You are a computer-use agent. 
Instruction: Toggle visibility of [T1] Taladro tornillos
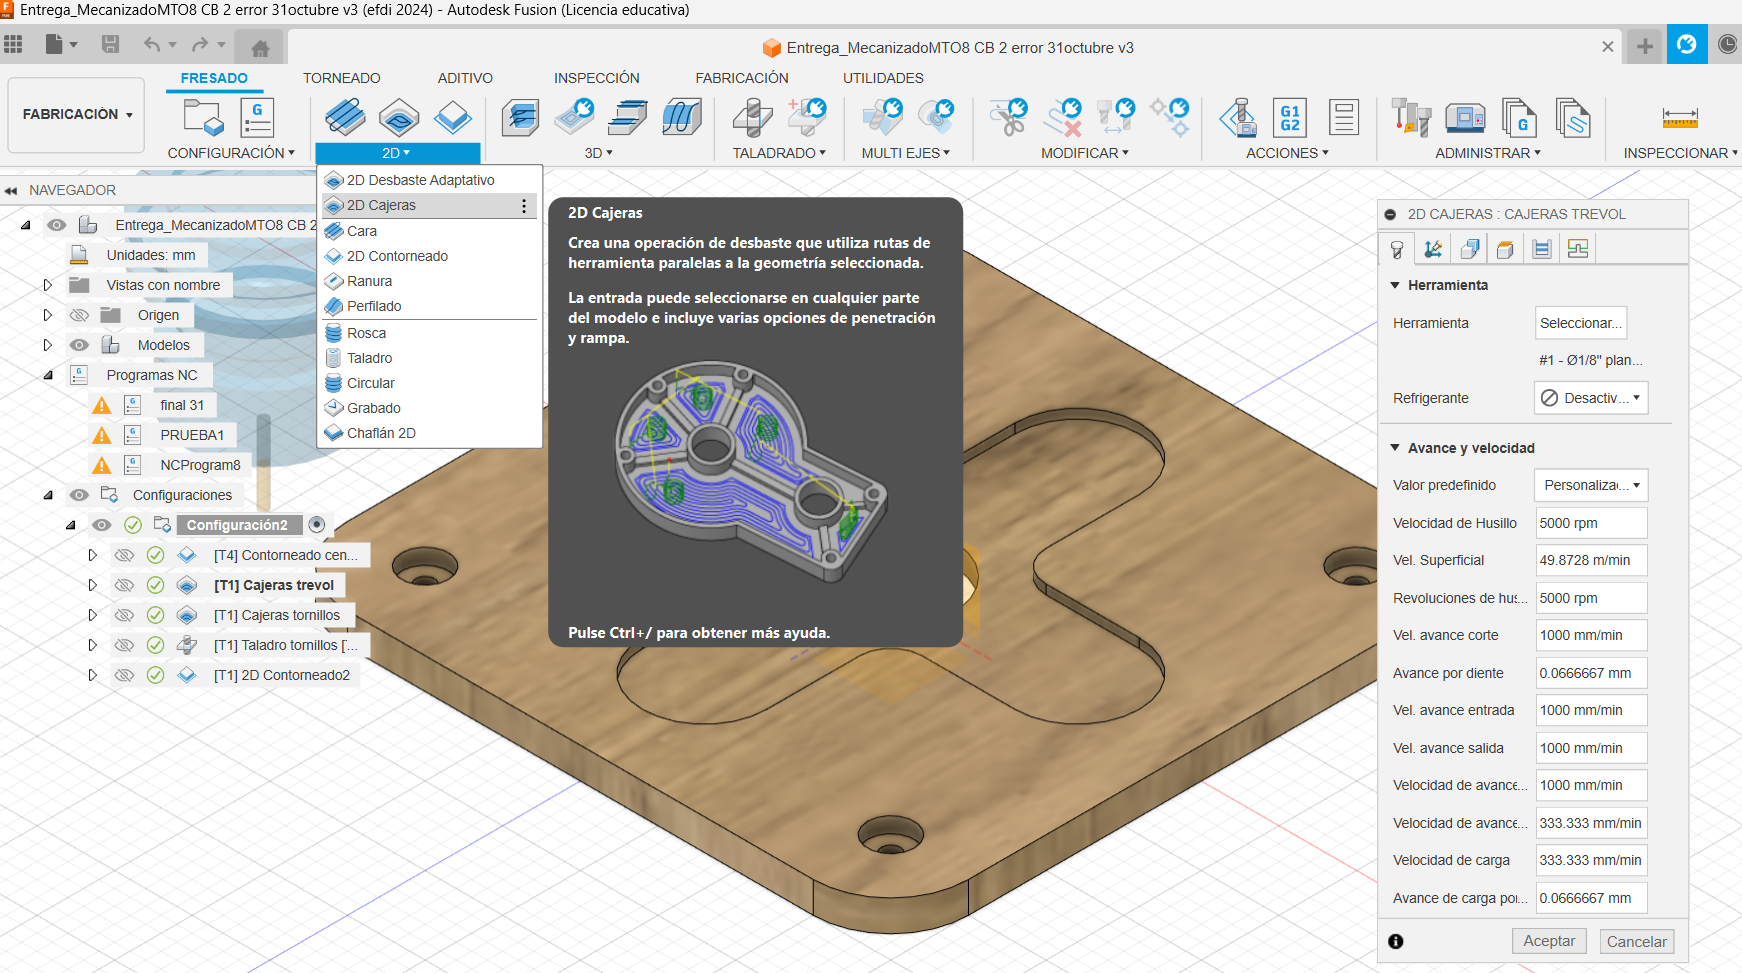[124, 645]
